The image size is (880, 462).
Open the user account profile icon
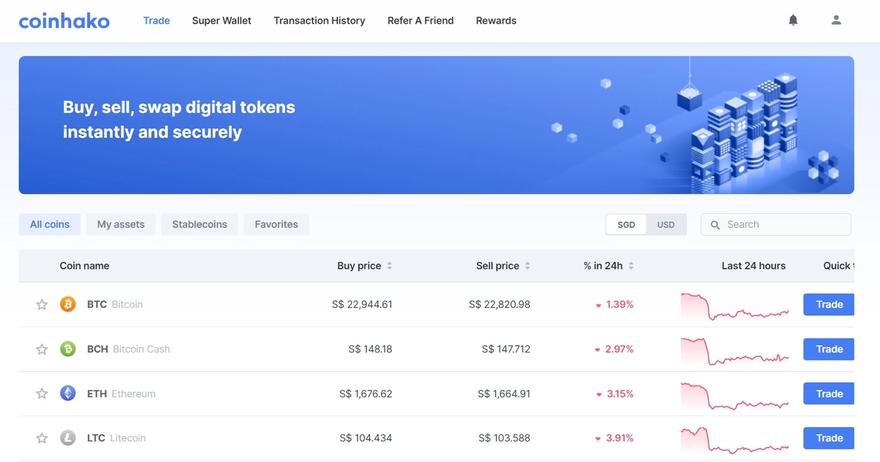click(836, 20)
